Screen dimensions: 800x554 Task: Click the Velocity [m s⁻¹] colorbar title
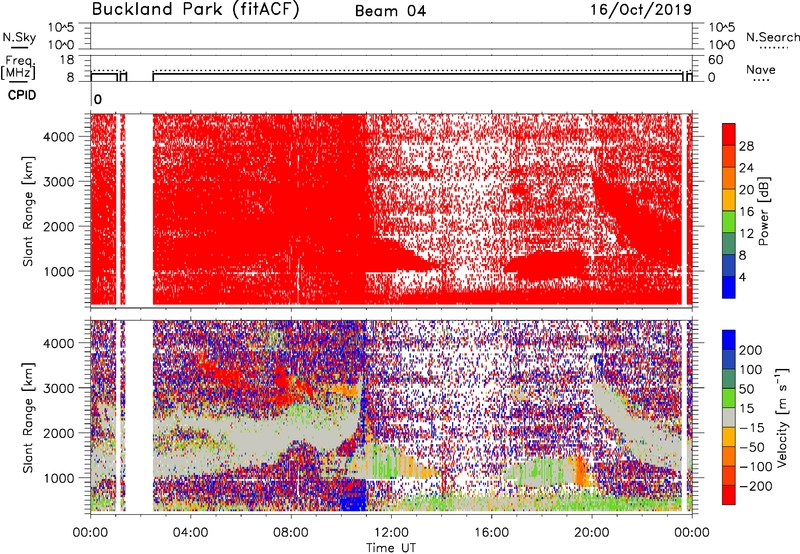[783, 418]
